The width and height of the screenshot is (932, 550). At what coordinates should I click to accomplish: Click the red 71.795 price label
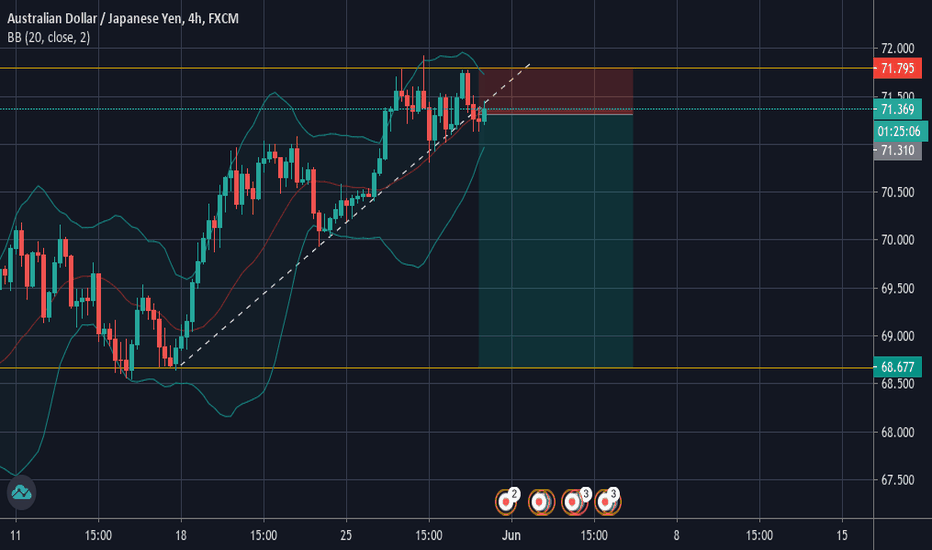[x=897, y=68]
